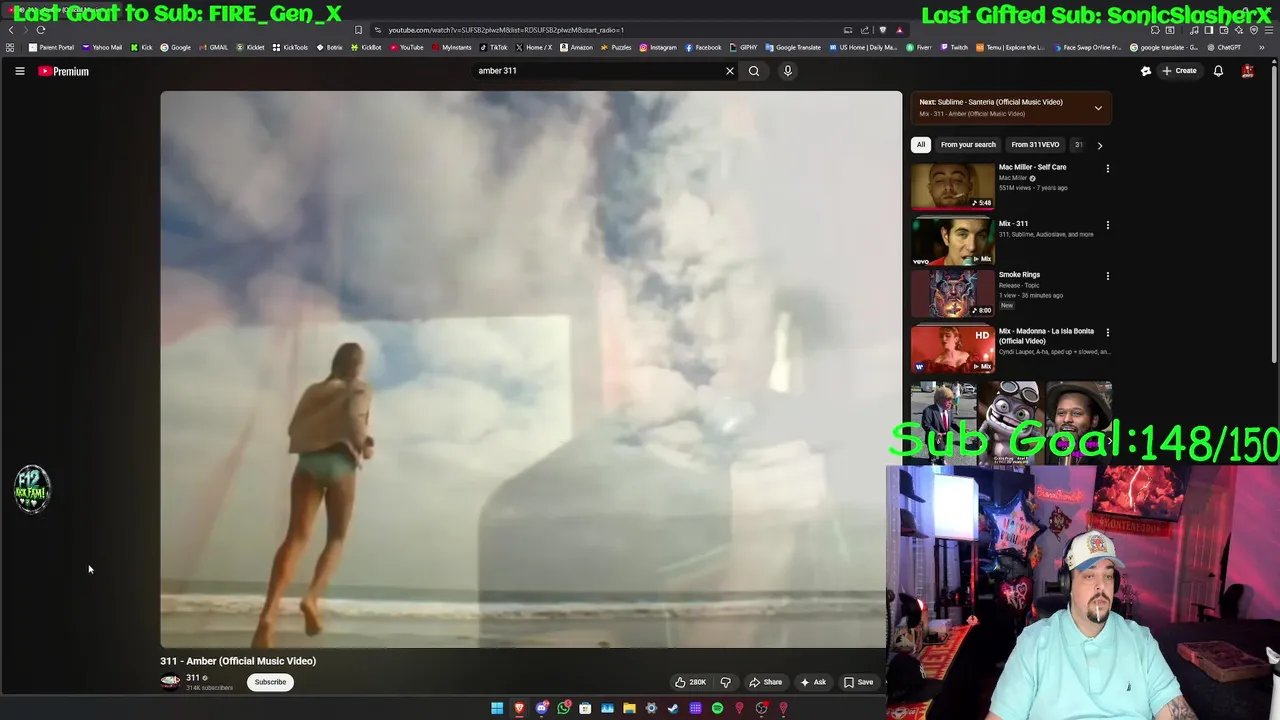Subscribe to the 311 channel

pyautogui.click(x=270, y=682)
